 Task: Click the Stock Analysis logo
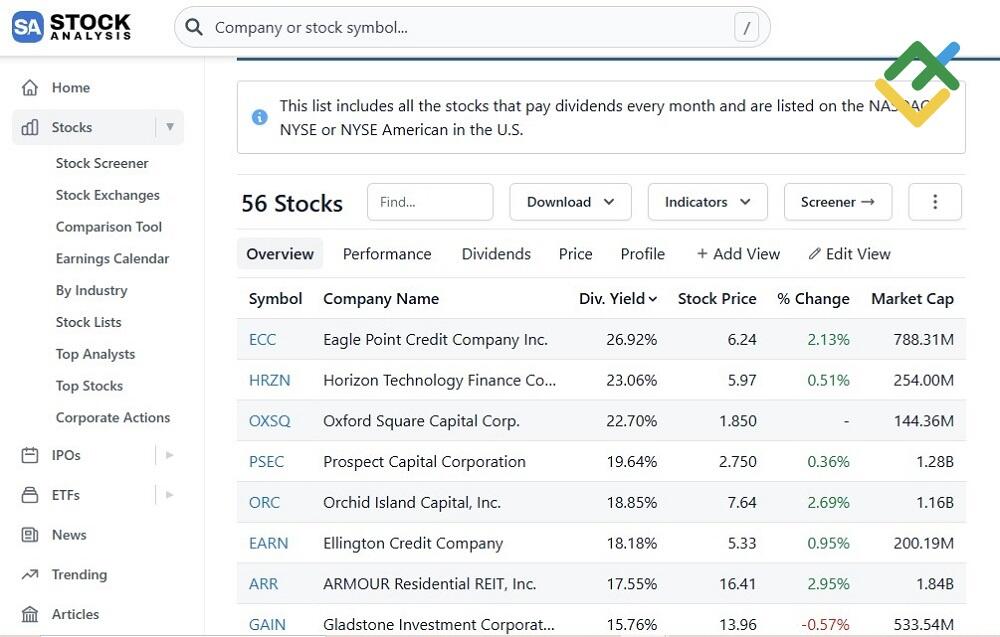pos(72,27)
